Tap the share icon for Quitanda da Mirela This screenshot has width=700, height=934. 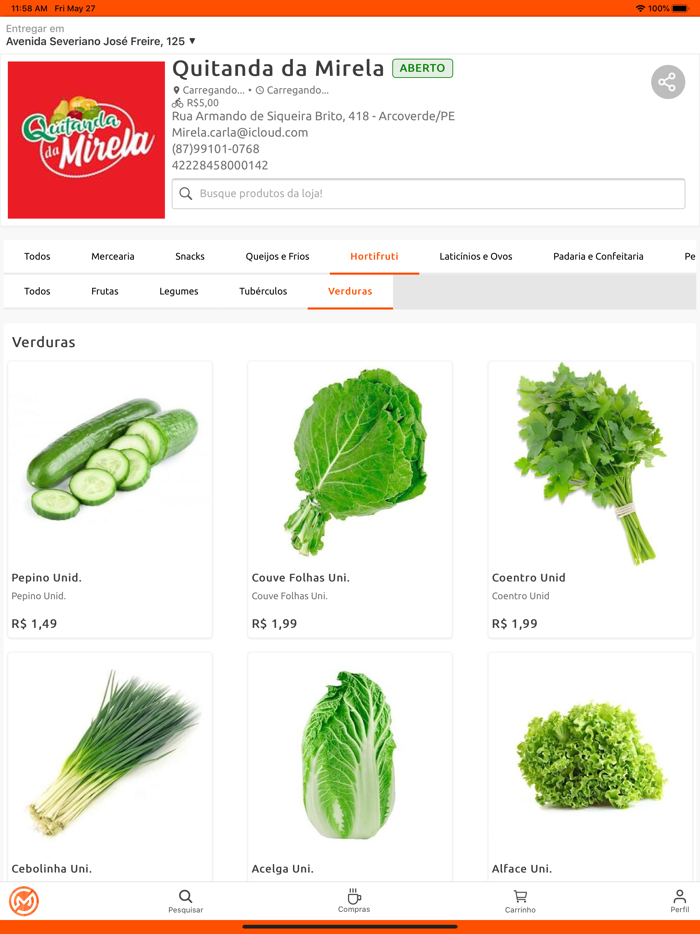pos(667,82)
